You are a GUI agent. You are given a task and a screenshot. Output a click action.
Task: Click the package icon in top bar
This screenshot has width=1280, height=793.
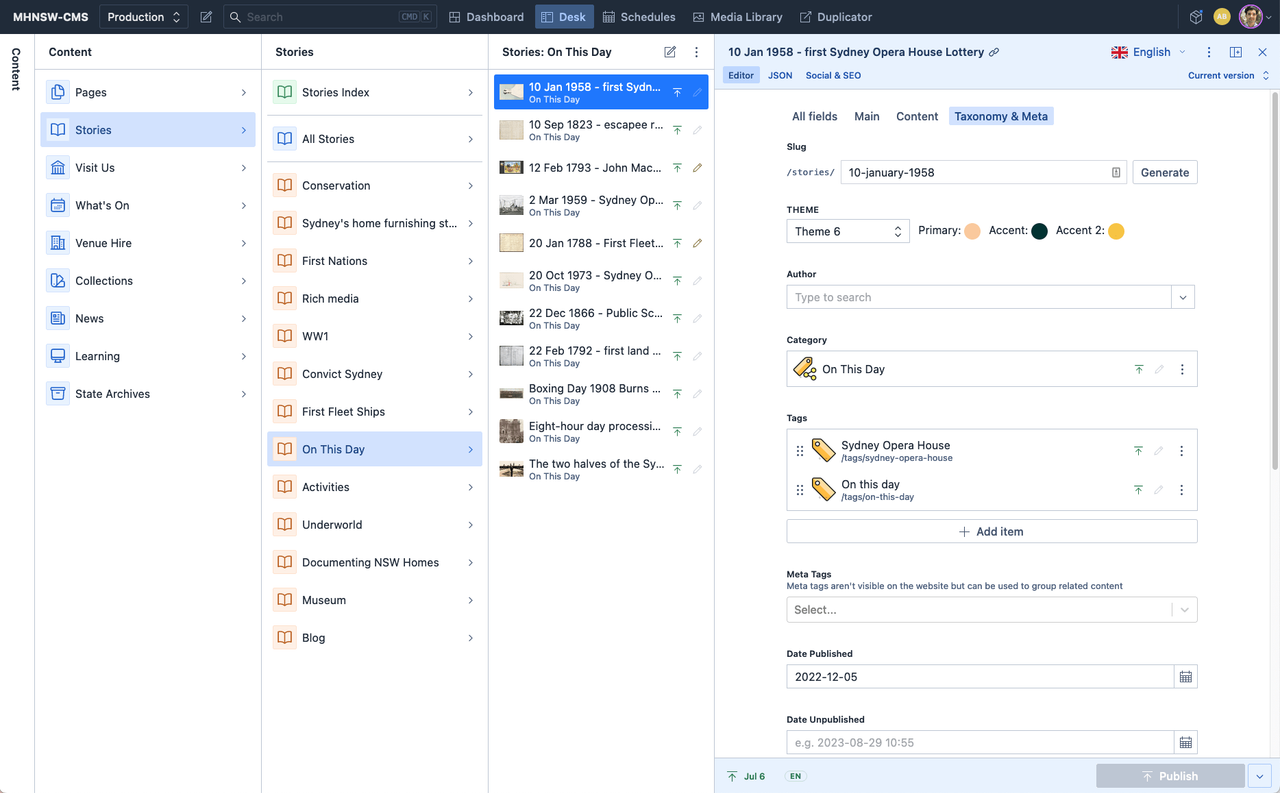click(x=1196, y=17)
